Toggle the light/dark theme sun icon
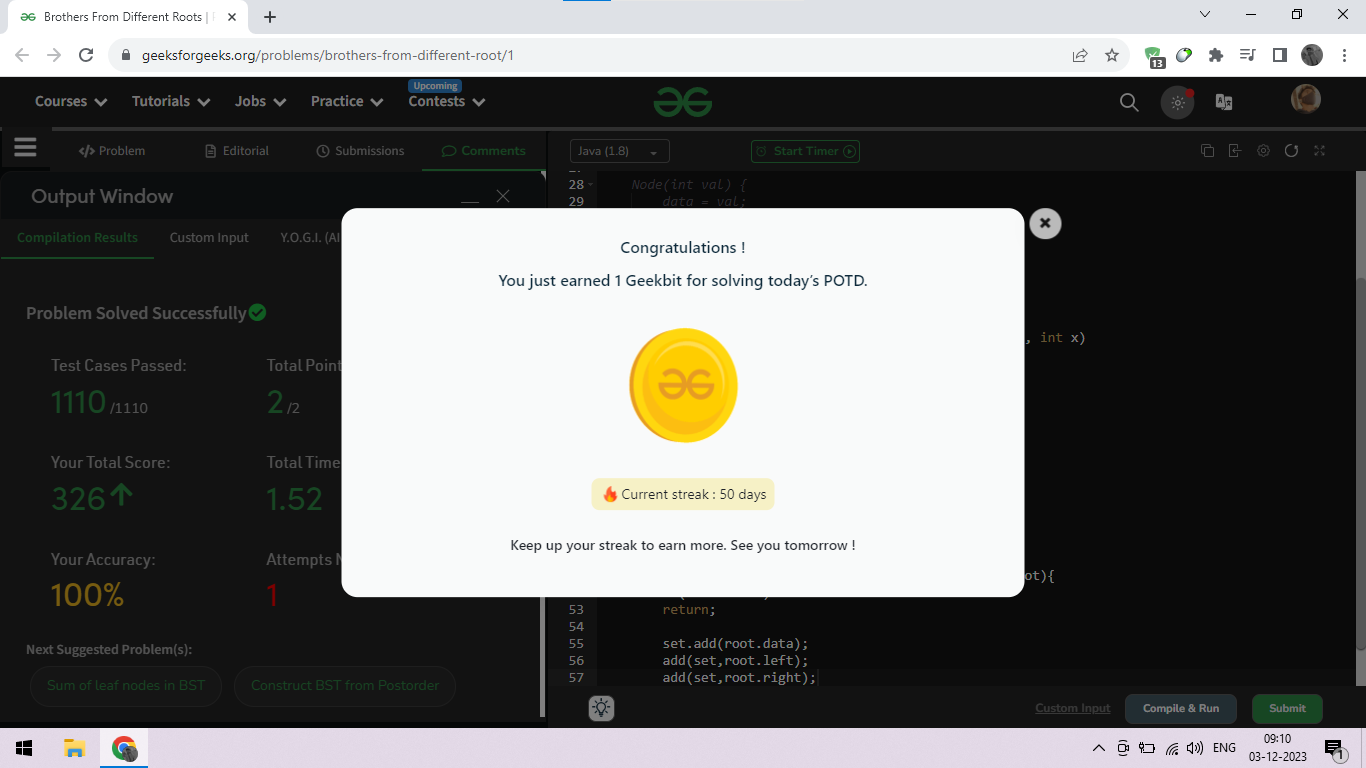Viewport: 1366px width, 768px height. [x=1177, y=102]
